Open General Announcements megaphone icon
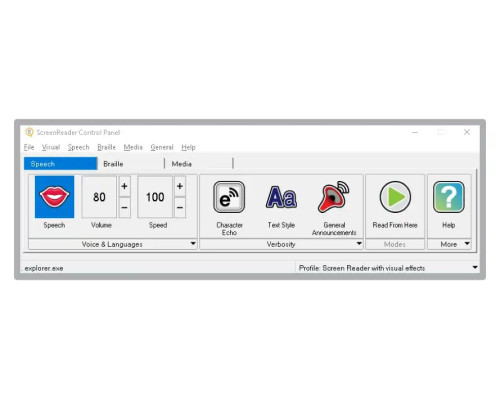 334,197
